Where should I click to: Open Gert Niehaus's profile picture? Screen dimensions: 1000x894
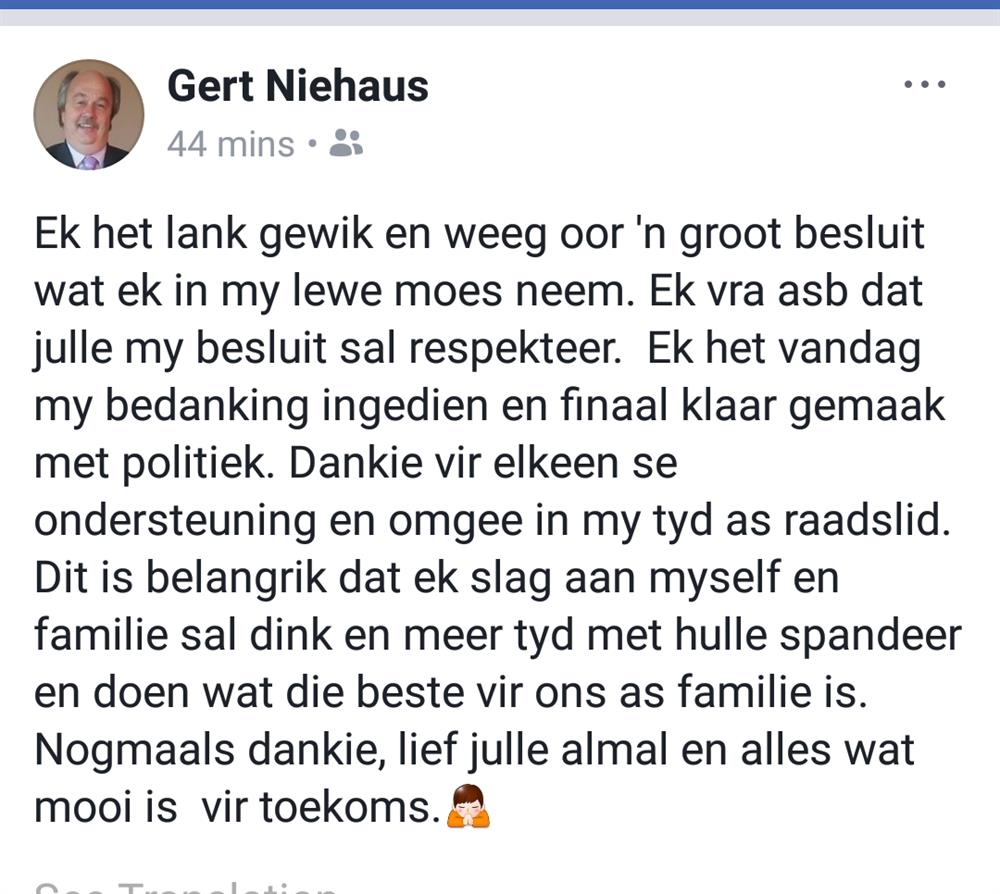(x=89, y=115)
